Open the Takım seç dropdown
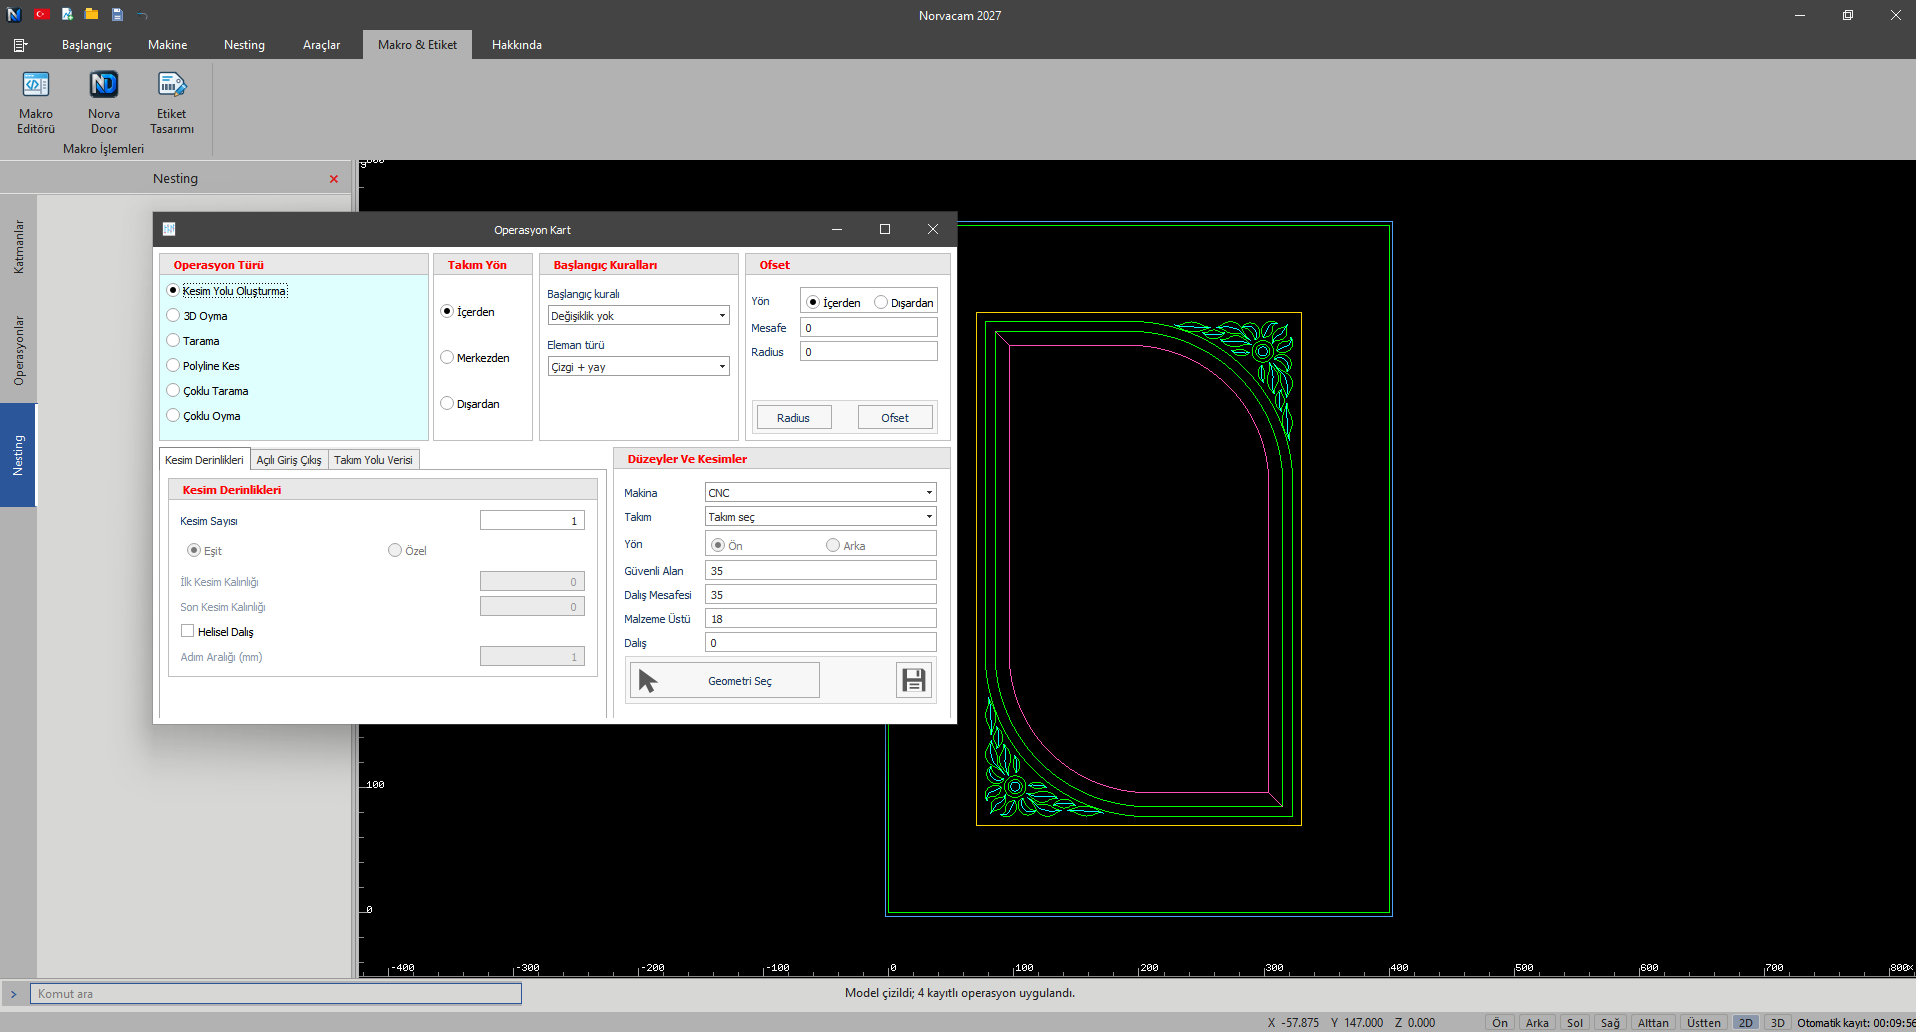The width and height of the screenshot is (1916, 1032). pos(821,516)
